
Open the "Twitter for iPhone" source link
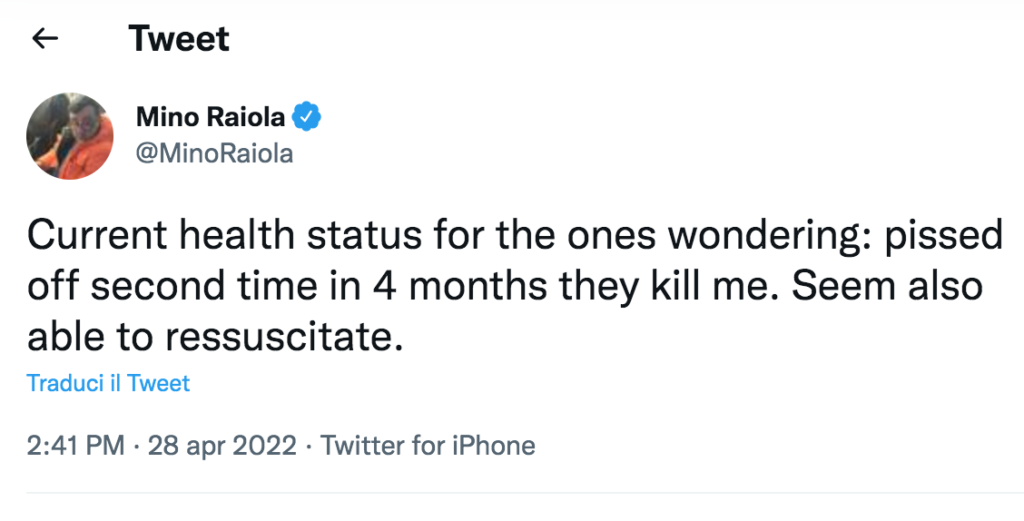[x=429, y=445]
